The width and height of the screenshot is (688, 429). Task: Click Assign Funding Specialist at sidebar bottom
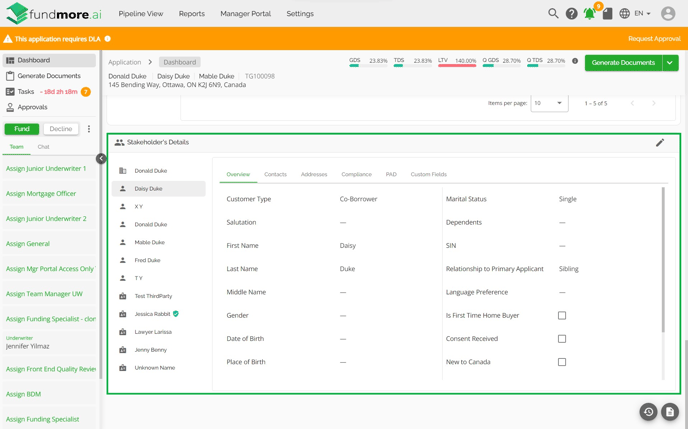pyautogui.click(x=43, y=419)
